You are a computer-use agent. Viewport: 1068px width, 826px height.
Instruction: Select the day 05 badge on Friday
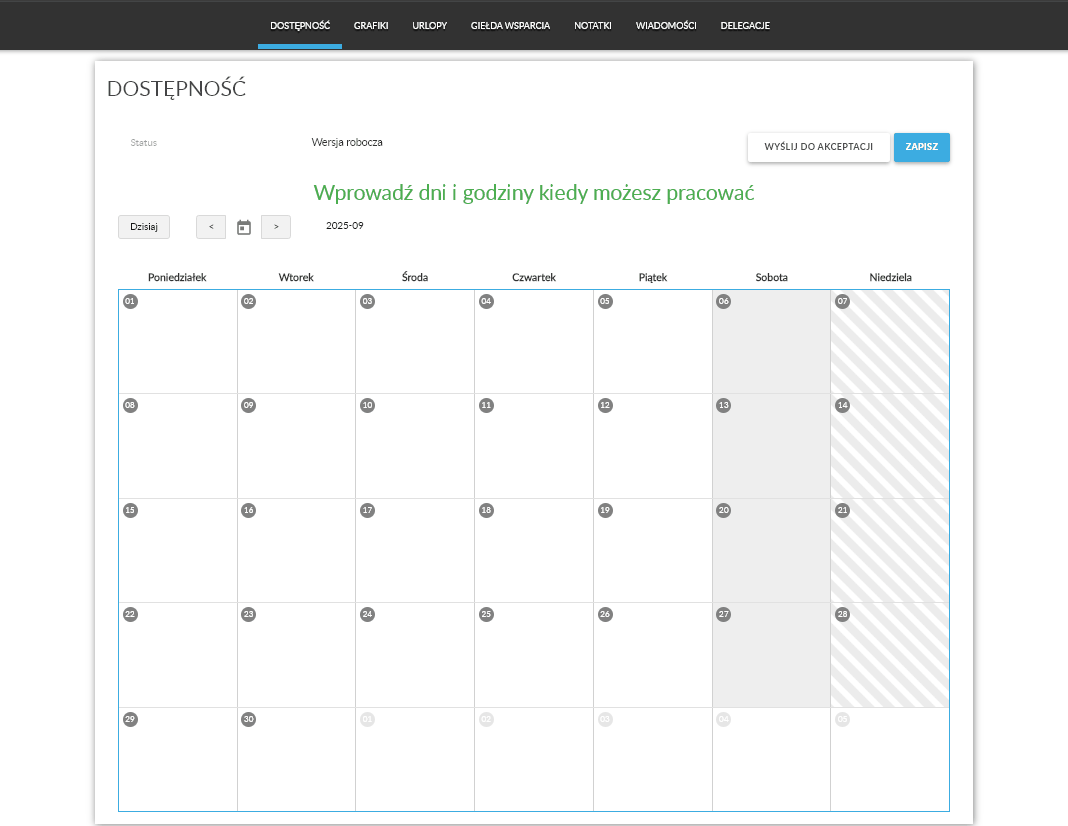tap(605, 301)
